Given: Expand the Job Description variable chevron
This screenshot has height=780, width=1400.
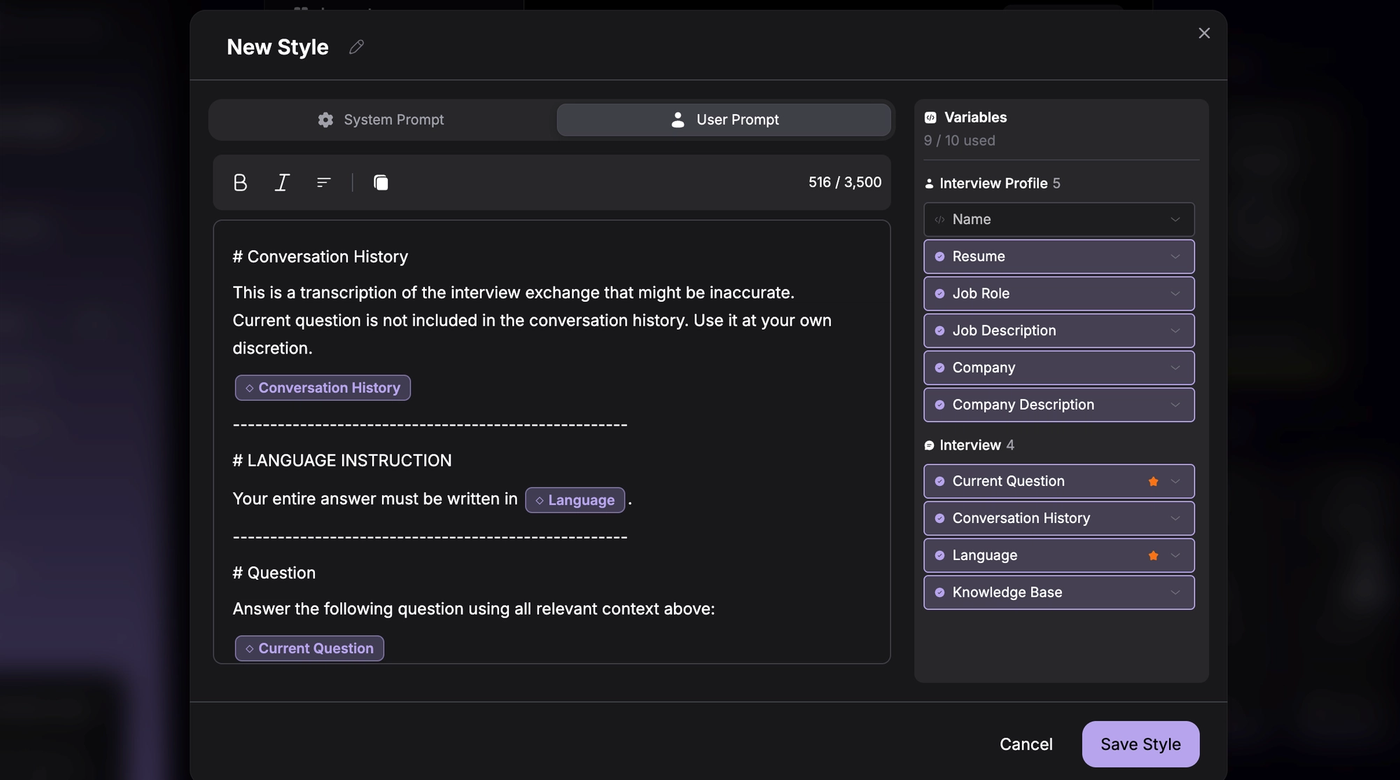Looking at the screenshot, I should point(1175,331).
